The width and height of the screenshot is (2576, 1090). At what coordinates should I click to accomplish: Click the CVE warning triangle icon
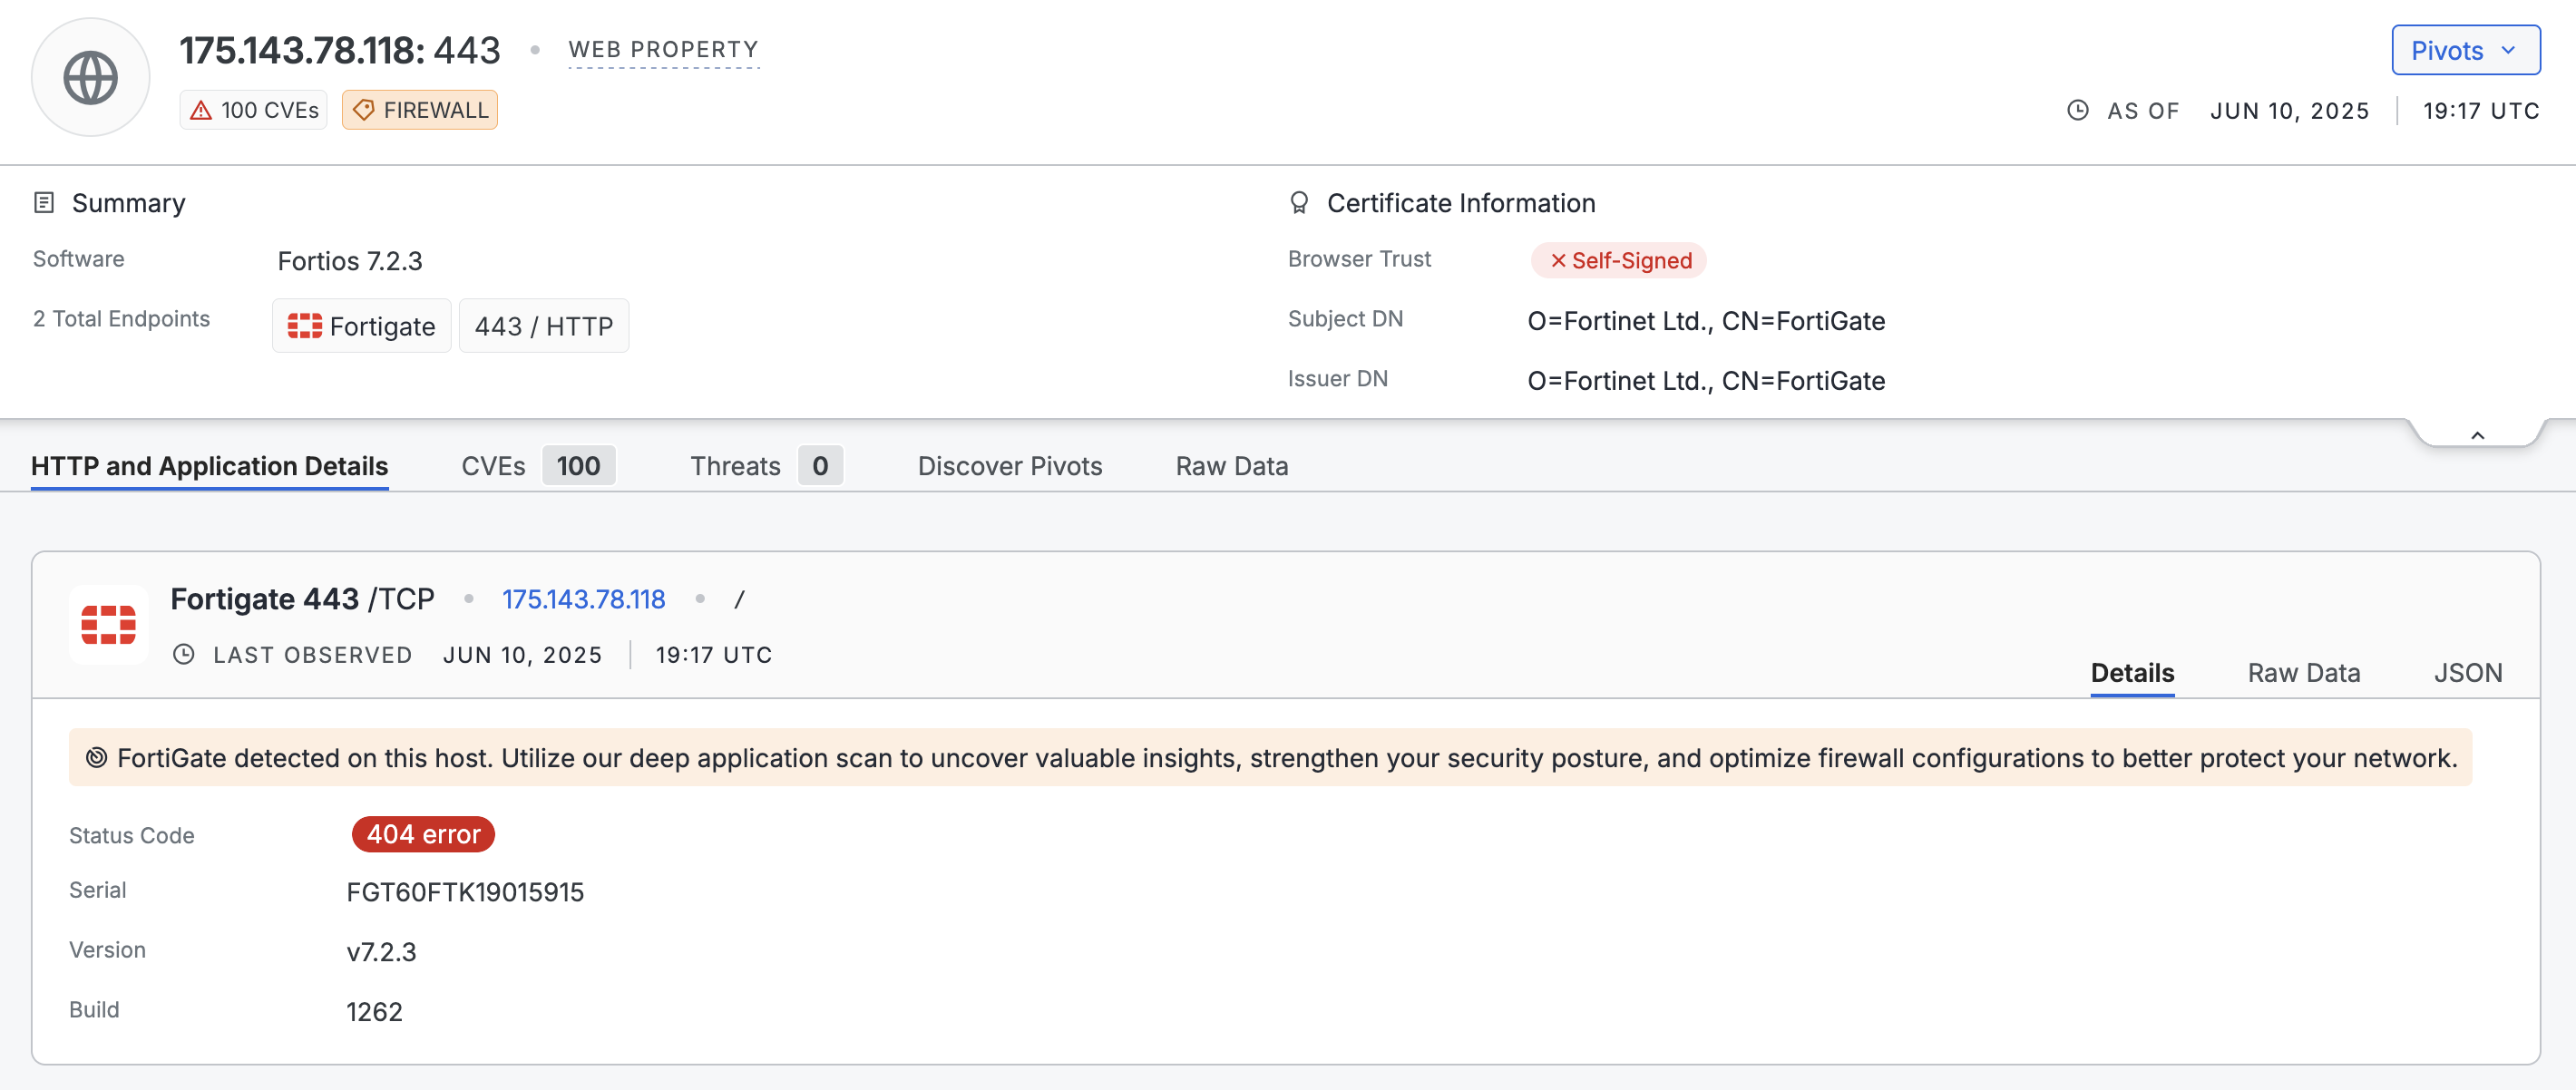201,110
